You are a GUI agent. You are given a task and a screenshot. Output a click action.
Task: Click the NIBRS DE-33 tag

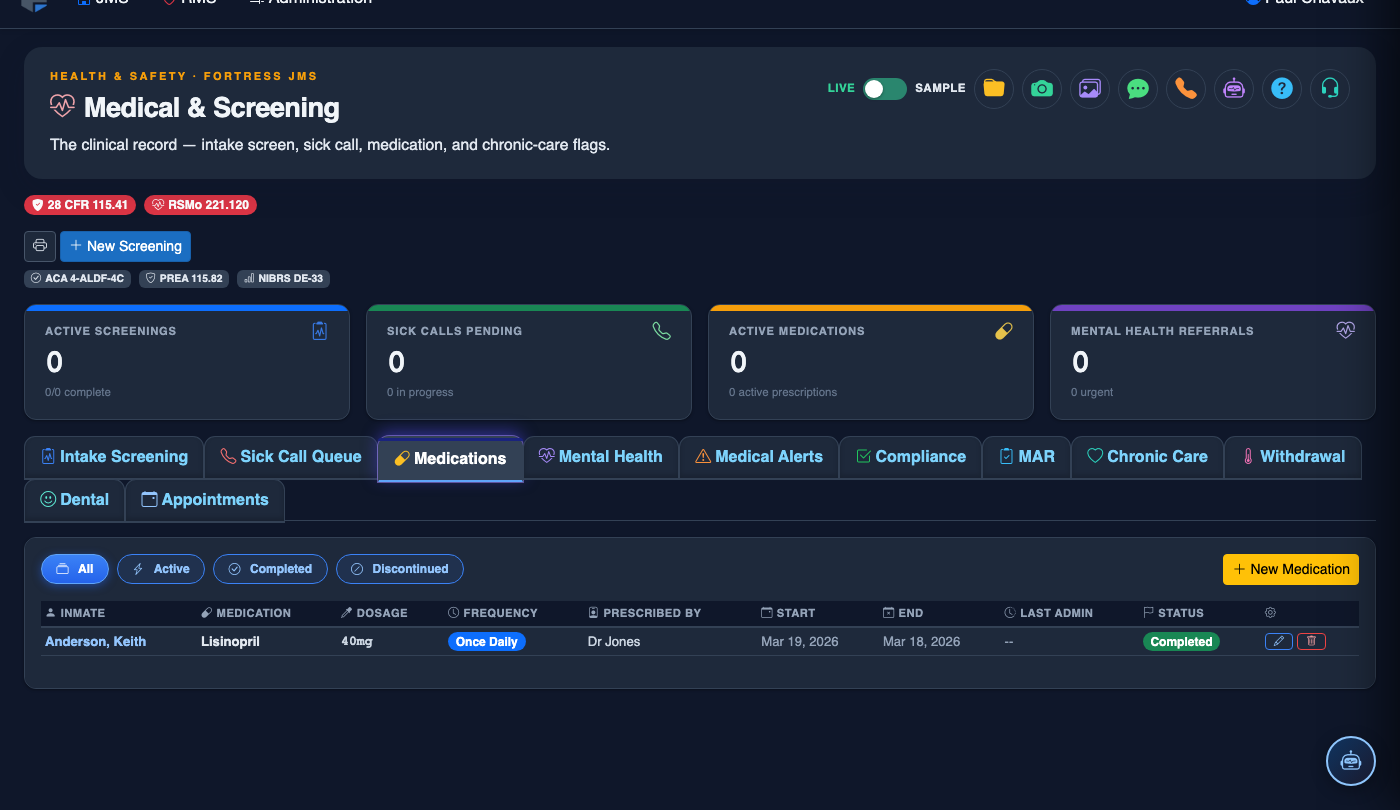(x=283, y=278)
